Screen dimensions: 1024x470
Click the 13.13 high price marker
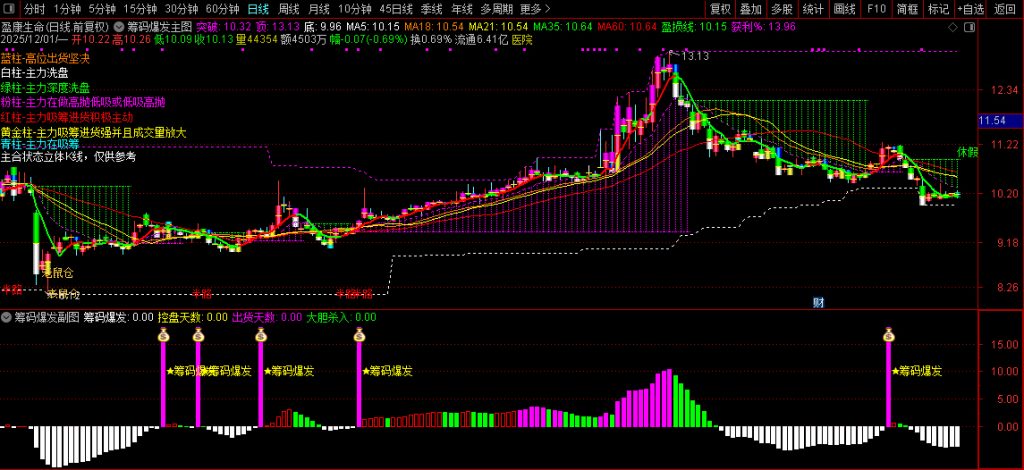695,56
